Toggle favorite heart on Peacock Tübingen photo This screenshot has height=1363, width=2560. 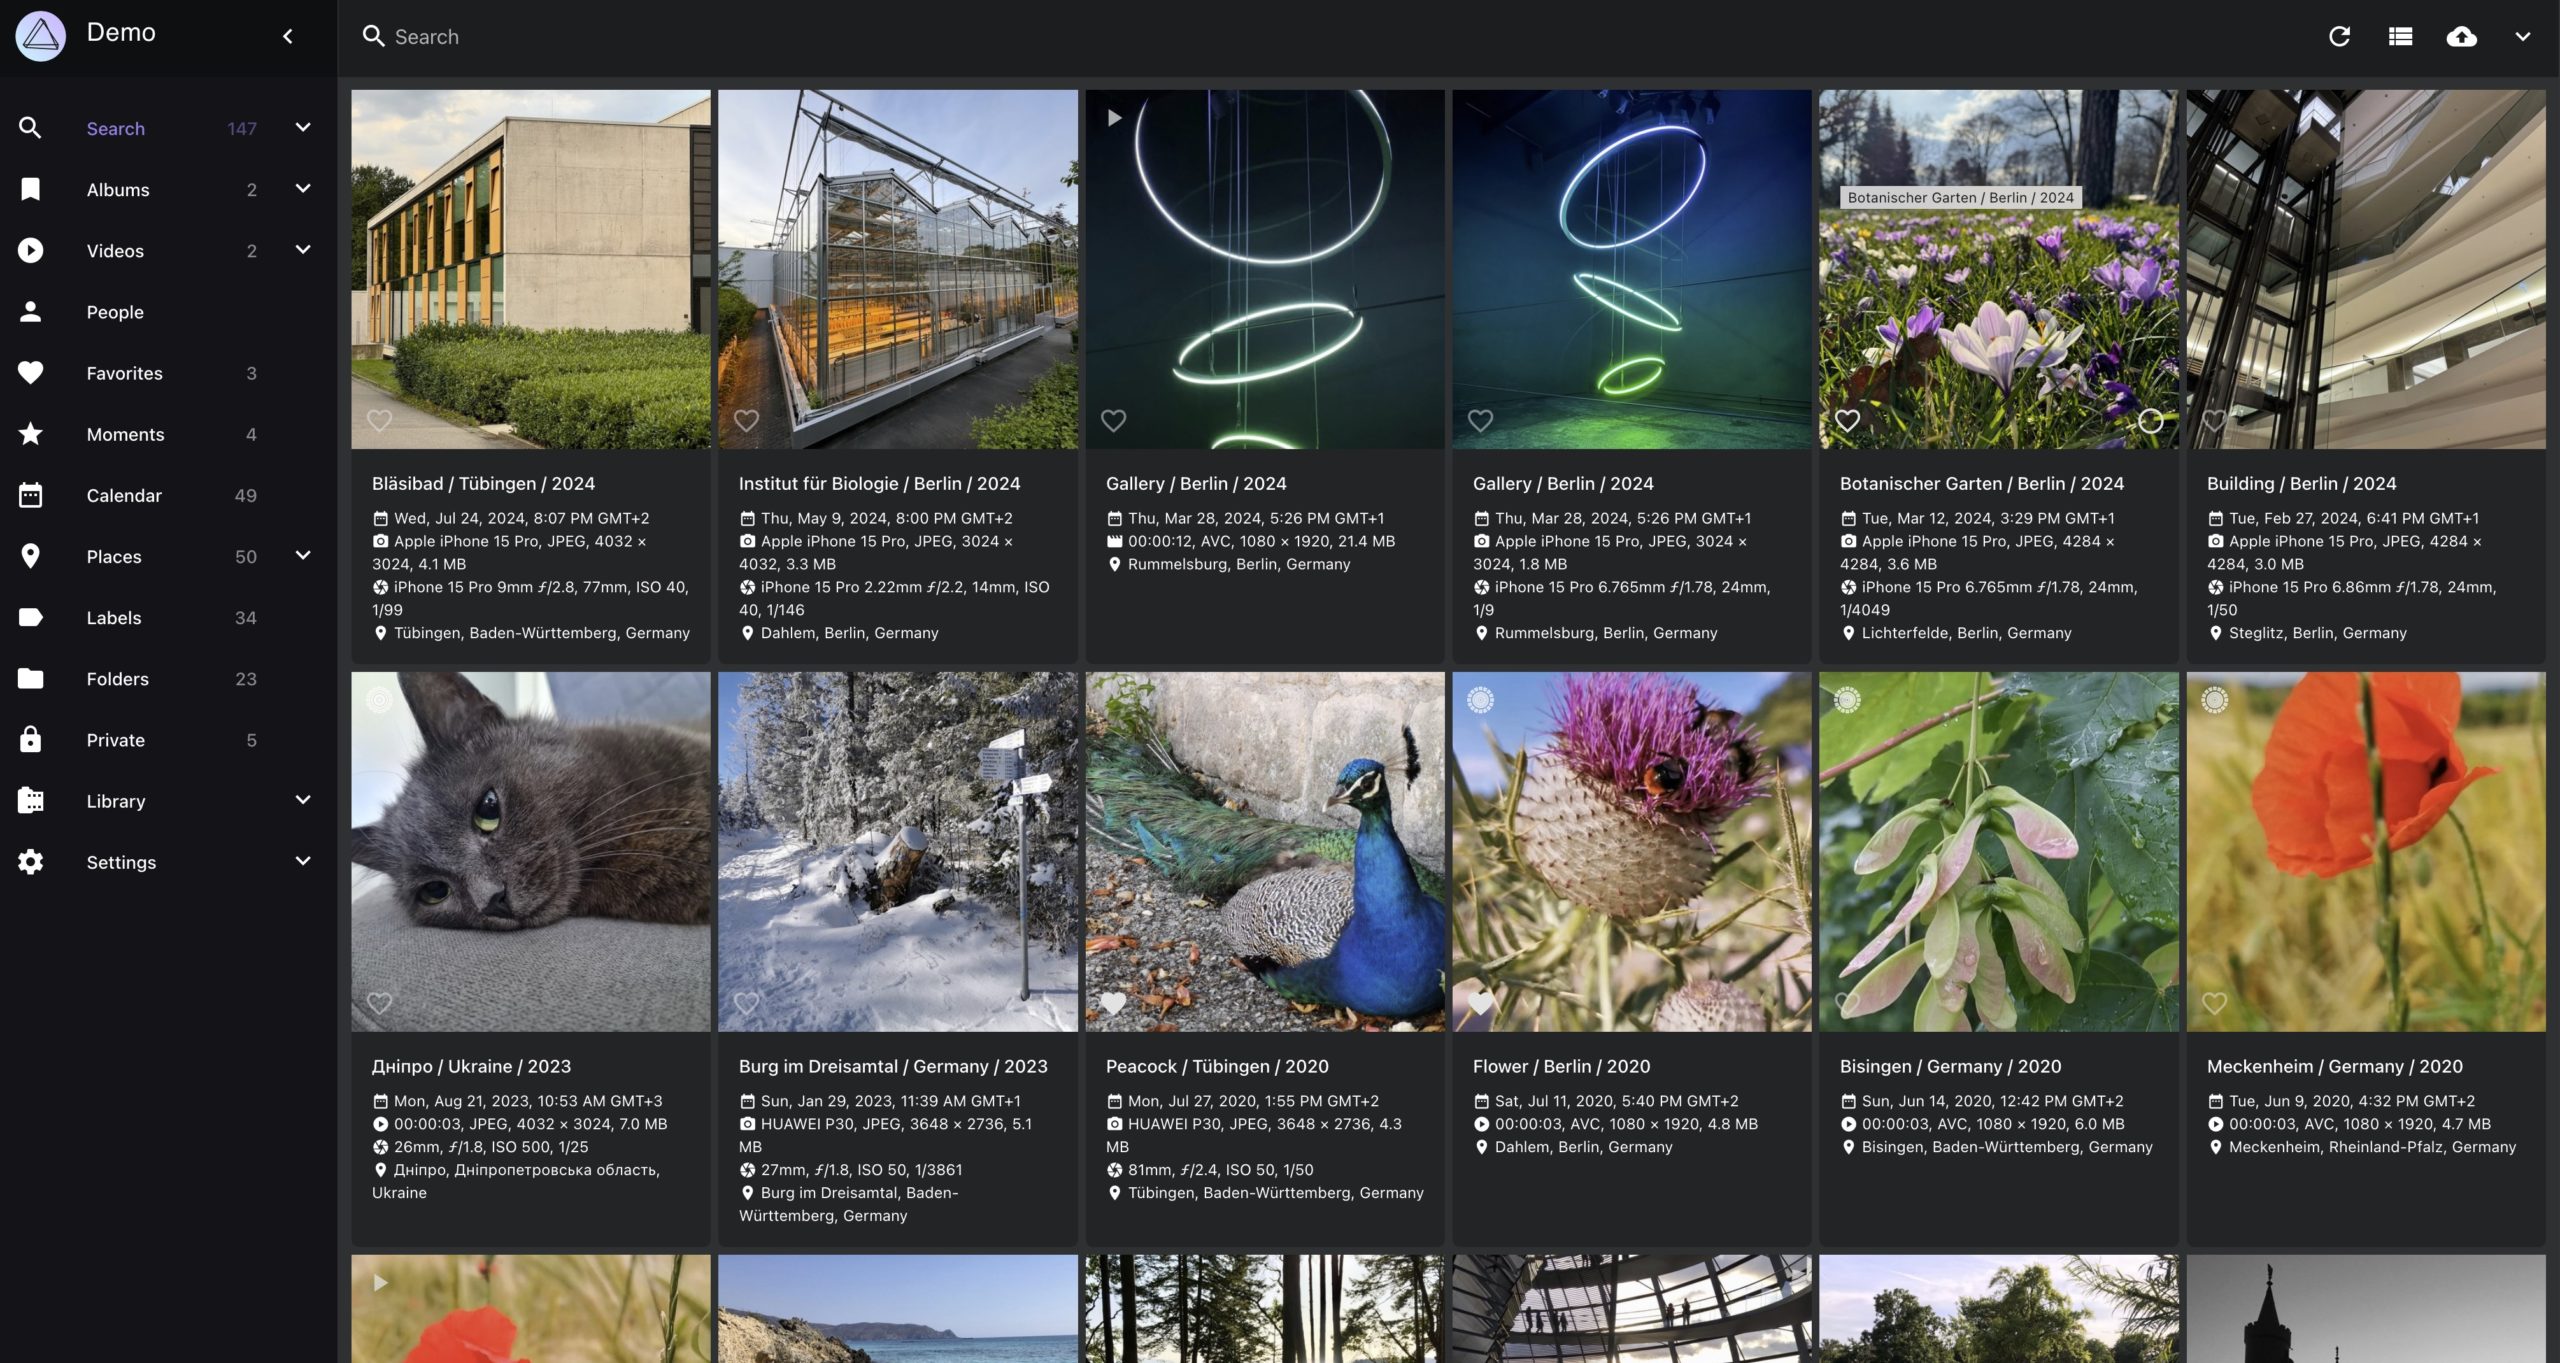click(x=1113, y=1002)
